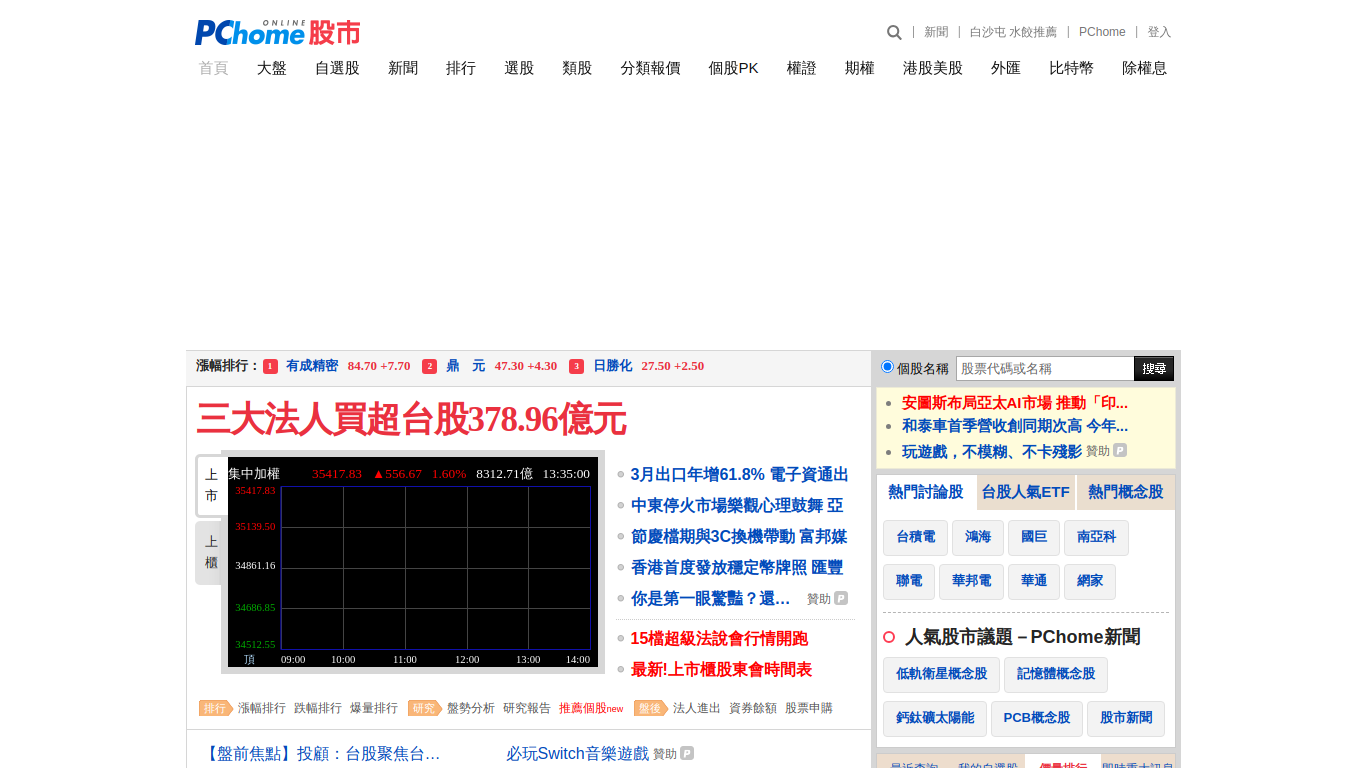
Task: Open the 比特幣 menu item
Action: pyautogui.click(x=1071, y=68)
